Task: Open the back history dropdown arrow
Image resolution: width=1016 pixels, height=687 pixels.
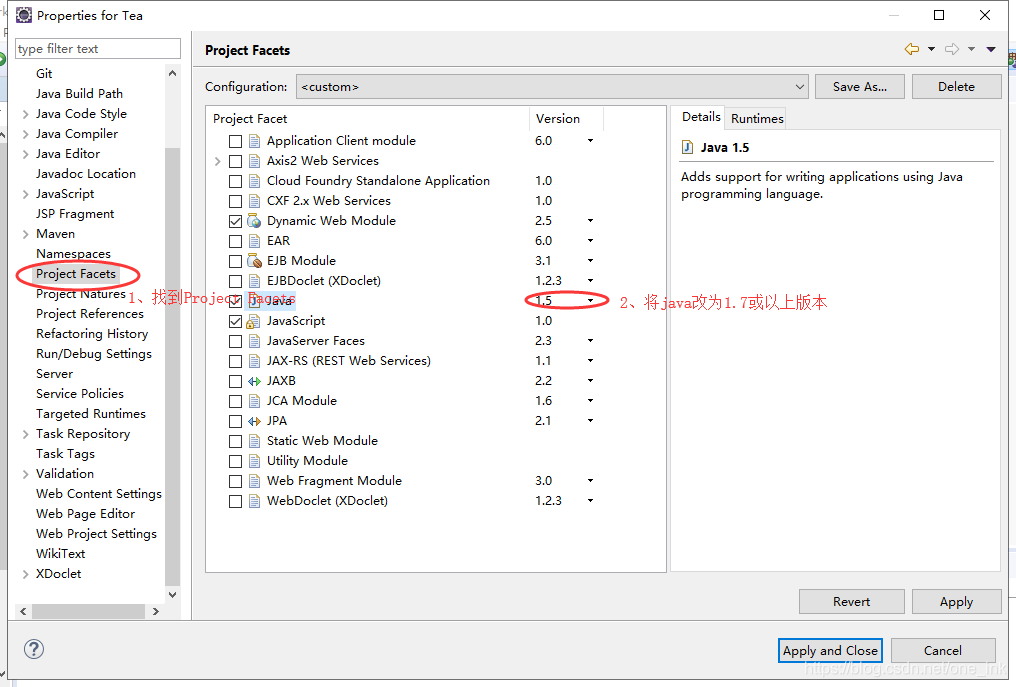Action: pos(931,49)
